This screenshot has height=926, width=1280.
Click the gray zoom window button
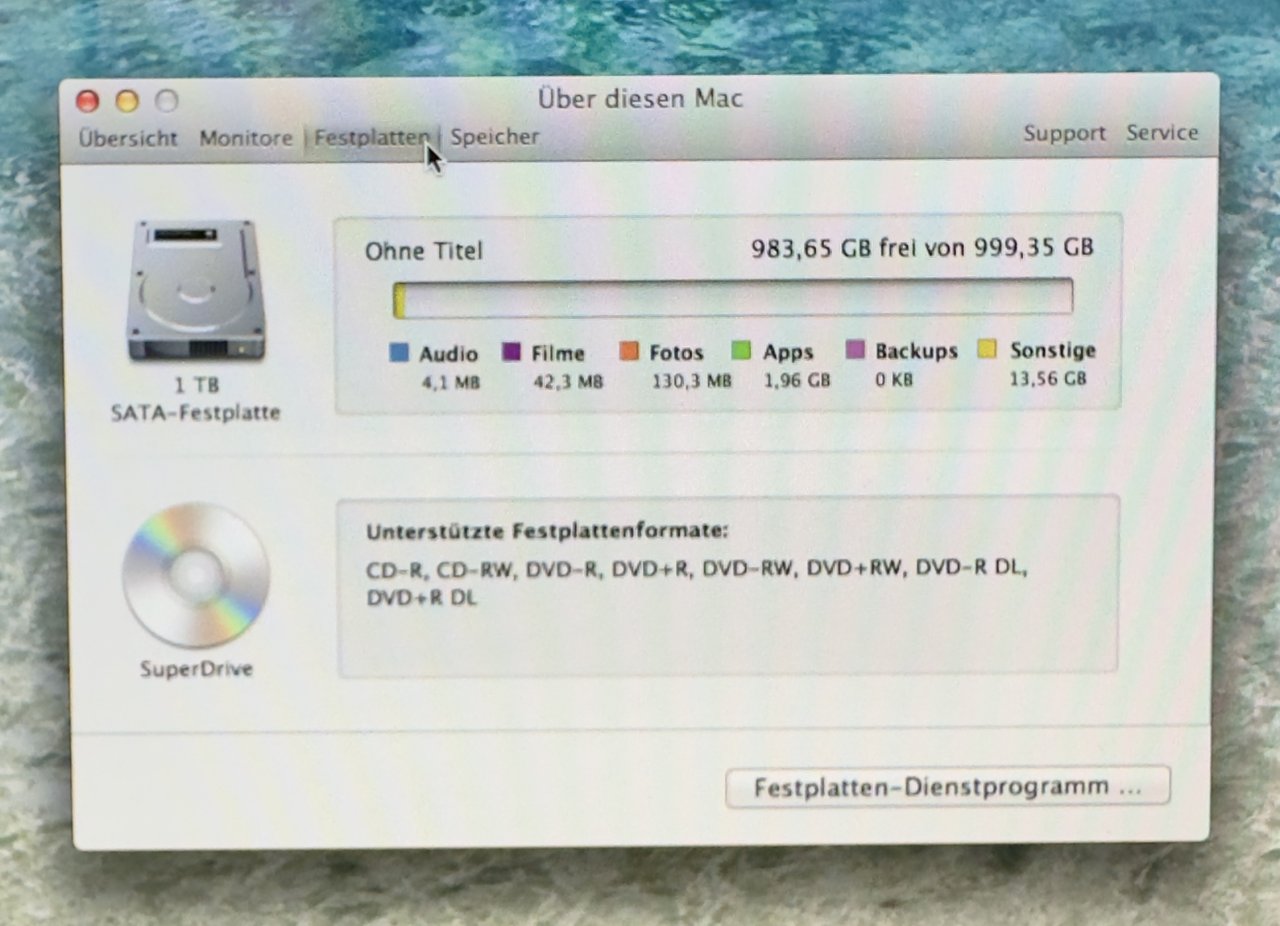click(167, 100)
